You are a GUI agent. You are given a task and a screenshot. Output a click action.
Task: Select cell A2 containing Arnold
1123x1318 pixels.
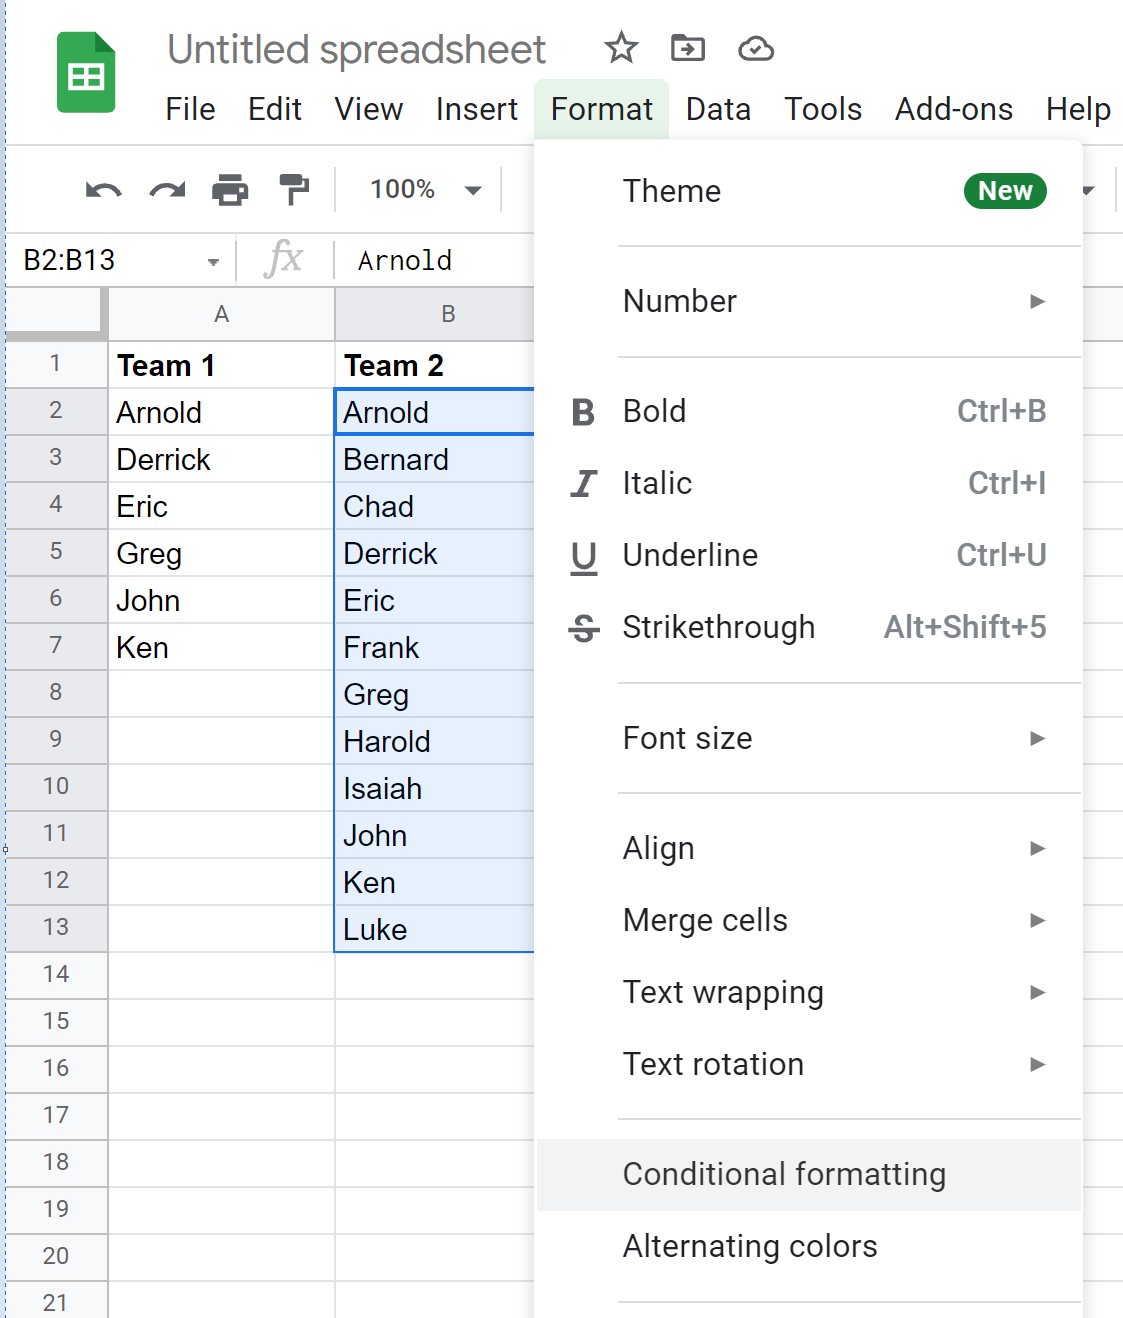coord(220,412)
